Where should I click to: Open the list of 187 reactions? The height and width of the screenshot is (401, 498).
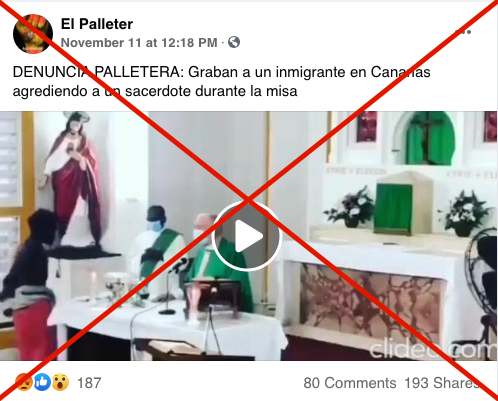[x=89, y=383]
